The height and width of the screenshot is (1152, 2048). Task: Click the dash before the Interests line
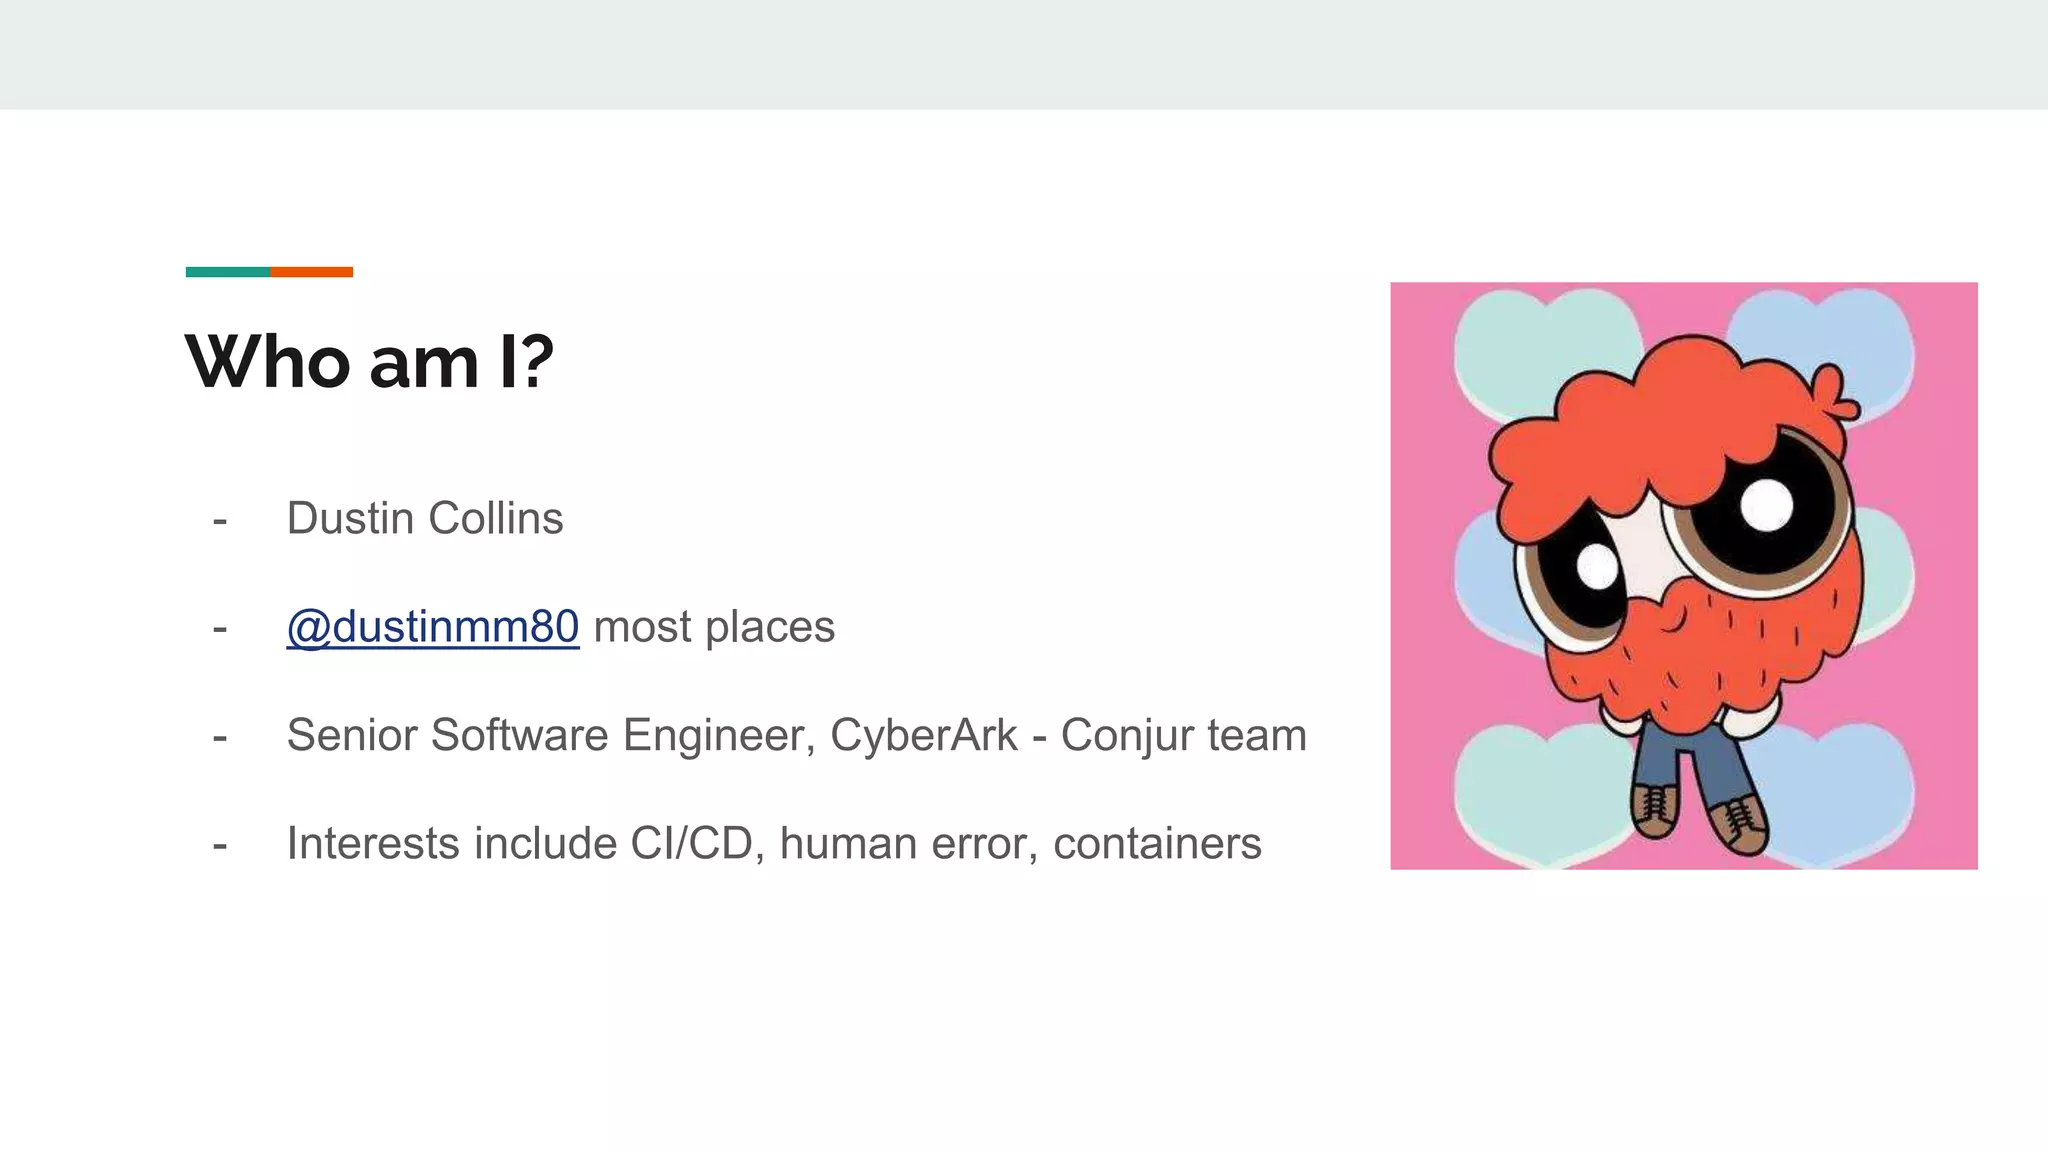point(220,845)
